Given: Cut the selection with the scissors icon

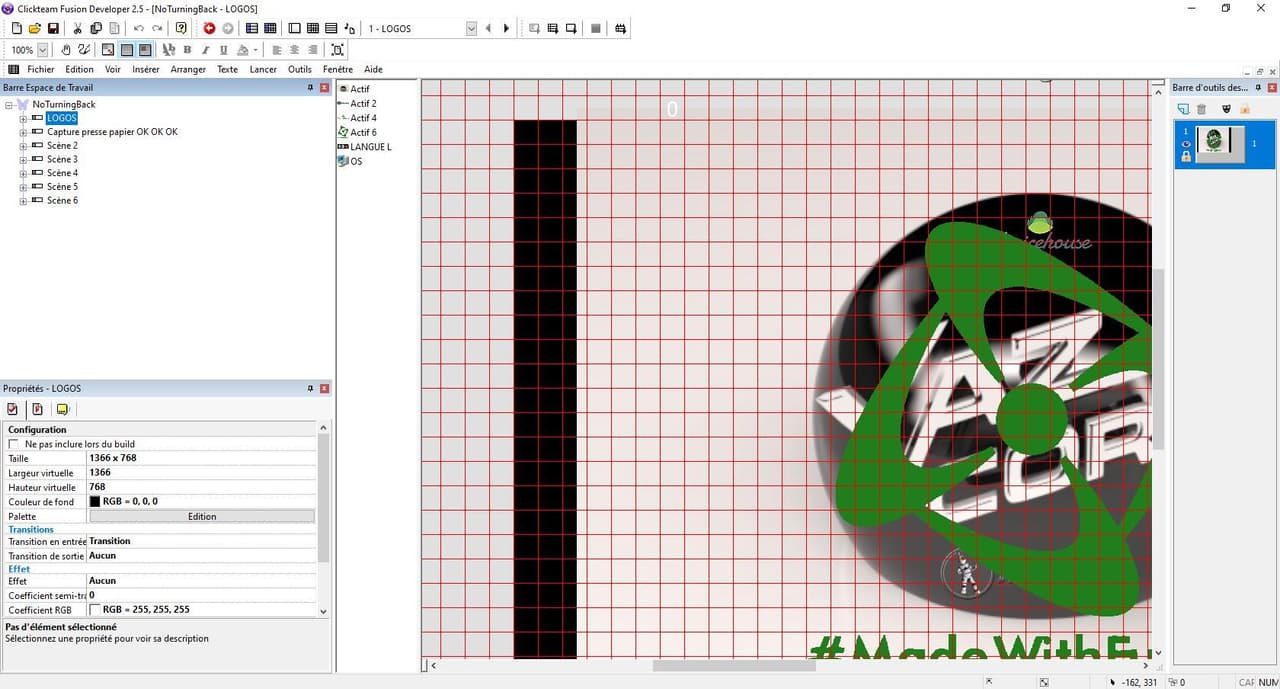Looking at the screenshot, I should [77, 28].
